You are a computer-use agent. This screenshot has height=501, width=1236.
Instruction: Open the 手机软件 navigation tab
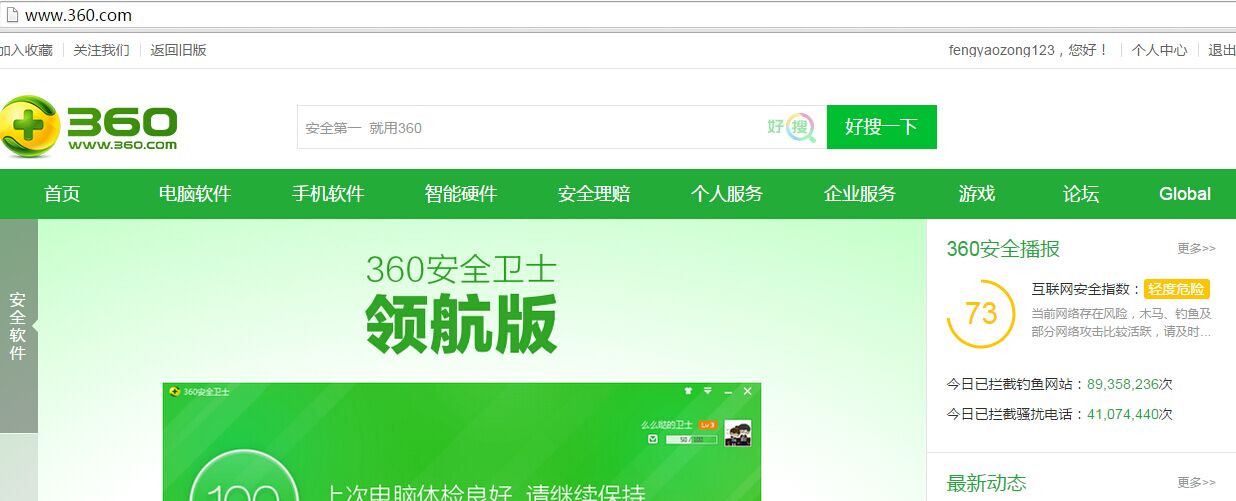(x=328, y=194)
